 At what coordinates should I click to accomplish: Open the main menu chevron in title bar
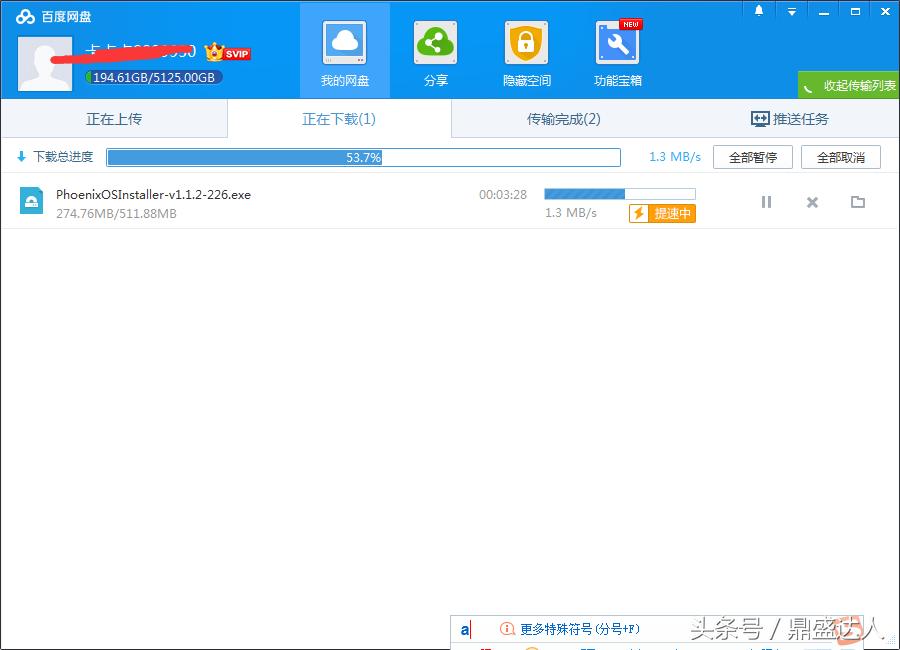tap(791, 10)
